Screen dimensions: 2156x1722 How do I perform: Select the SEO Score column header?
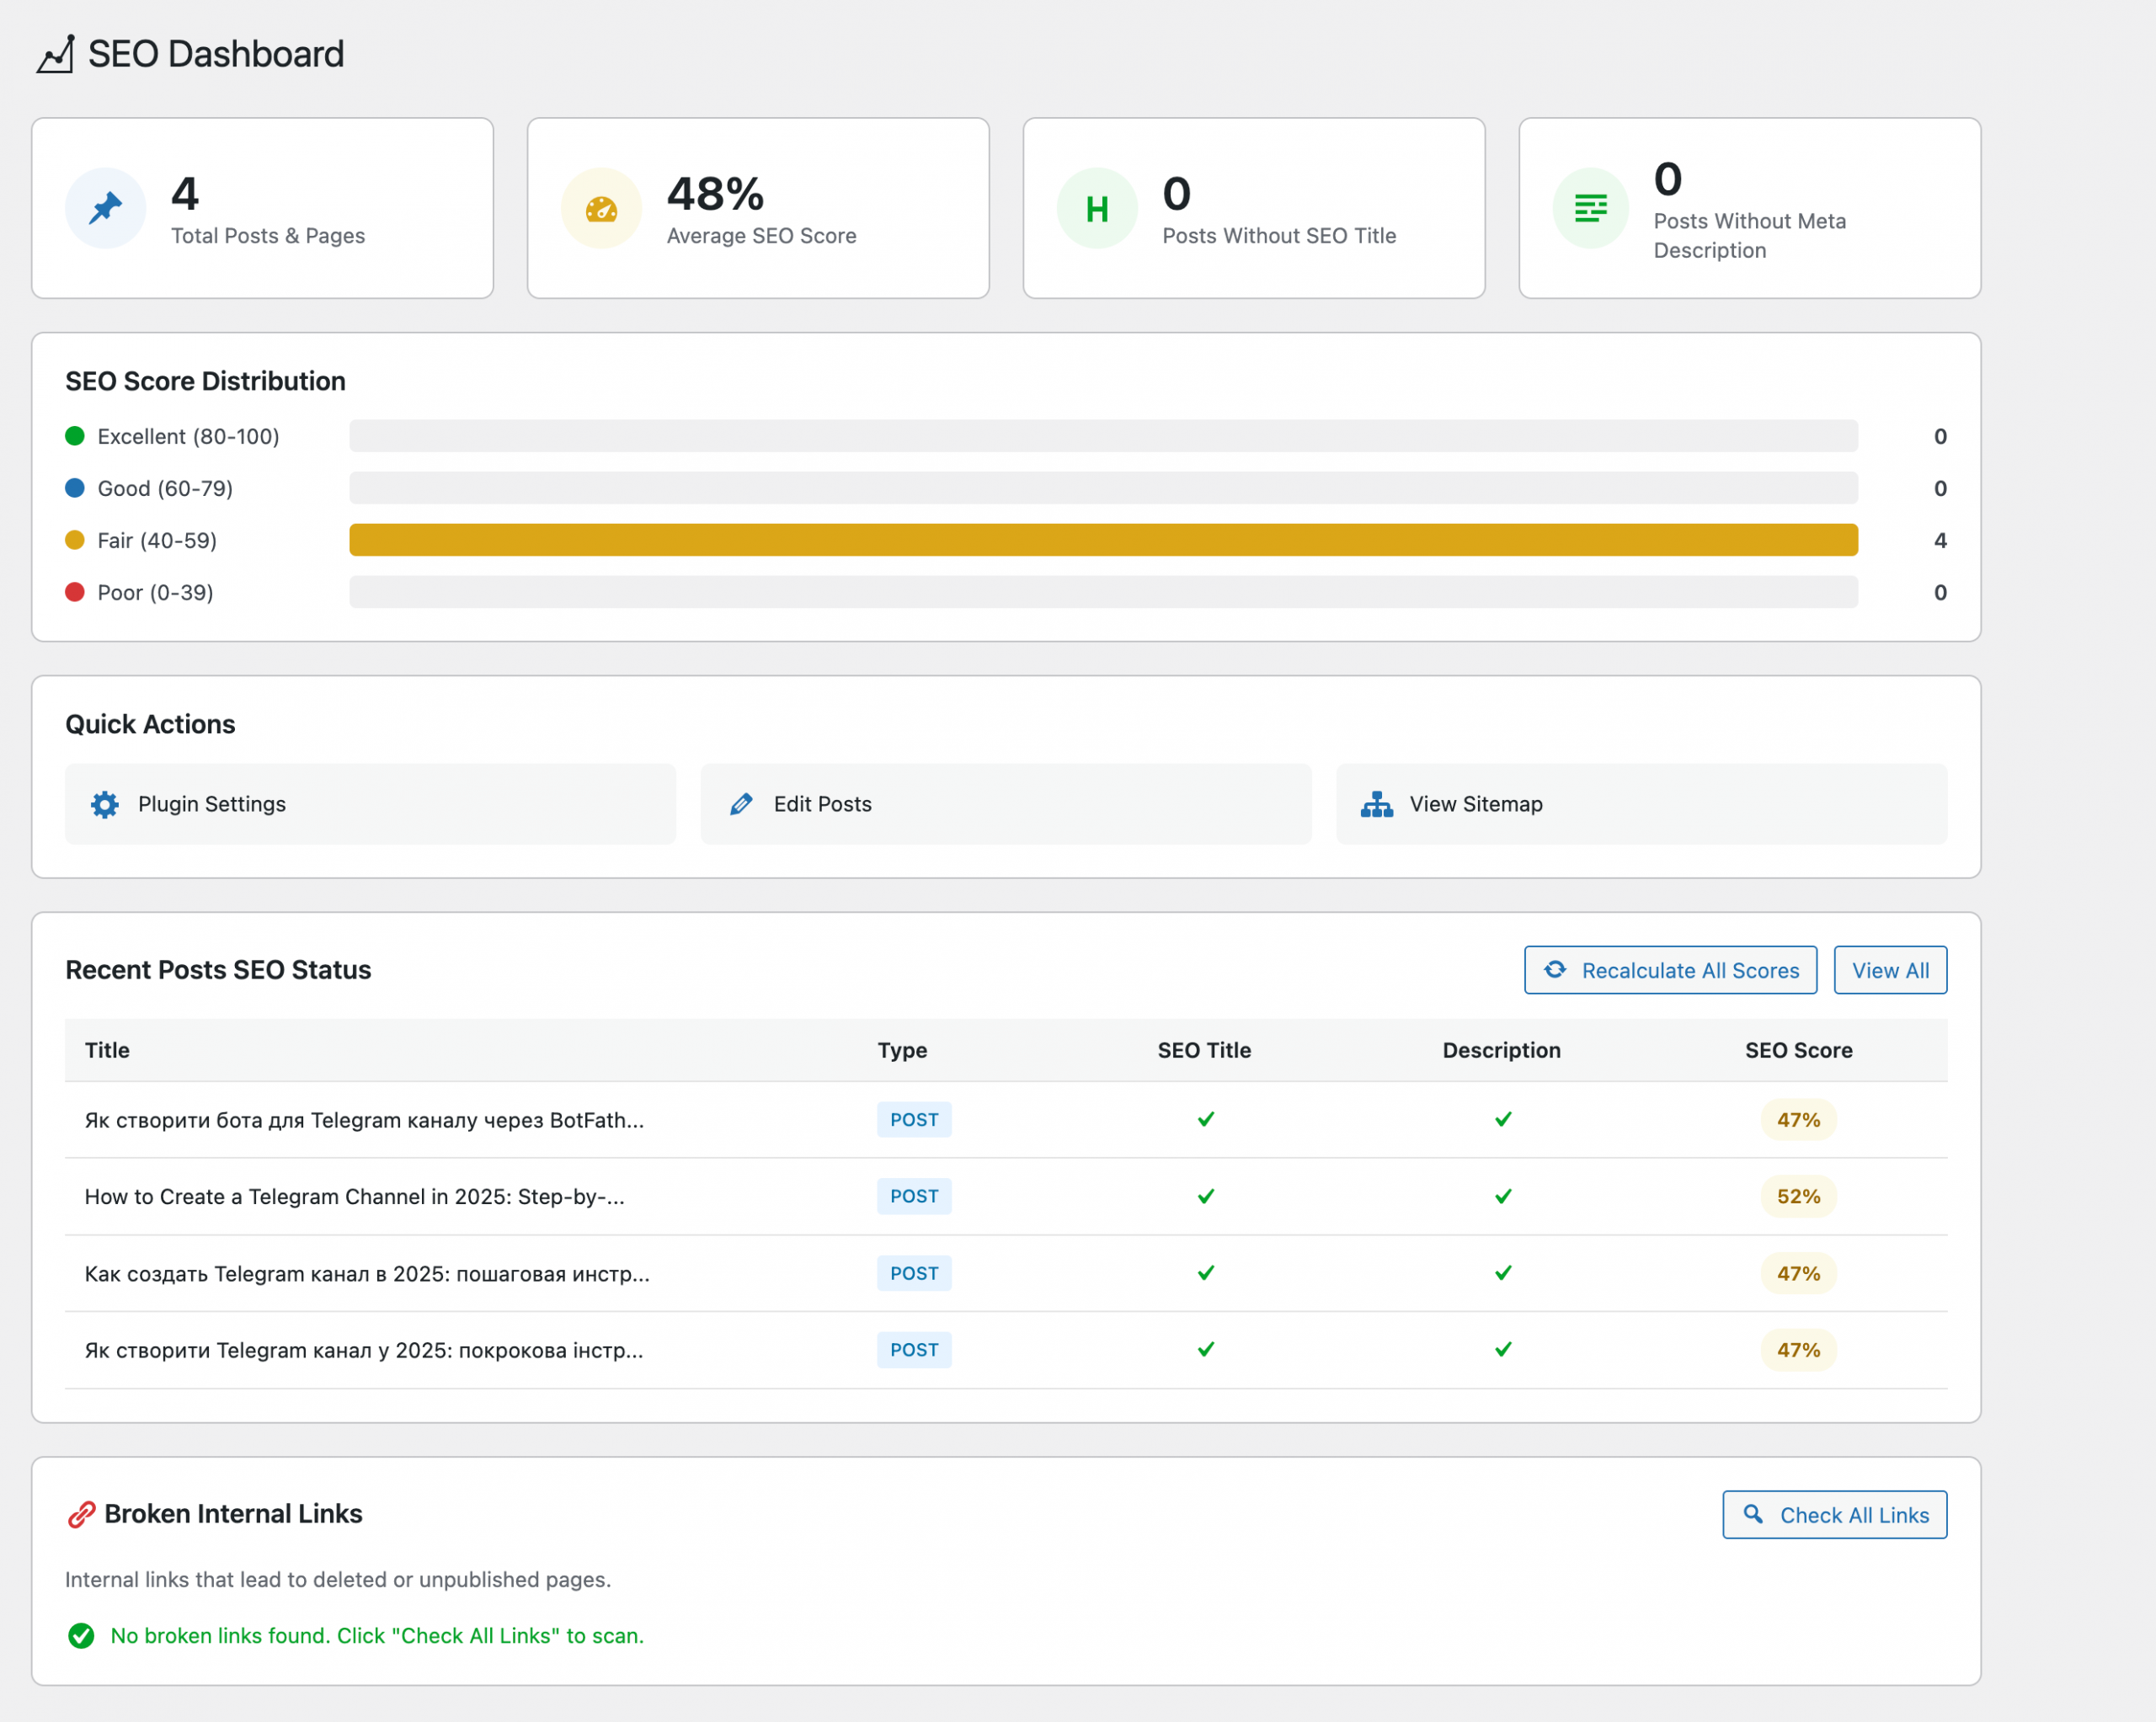coord(1798,1050)
